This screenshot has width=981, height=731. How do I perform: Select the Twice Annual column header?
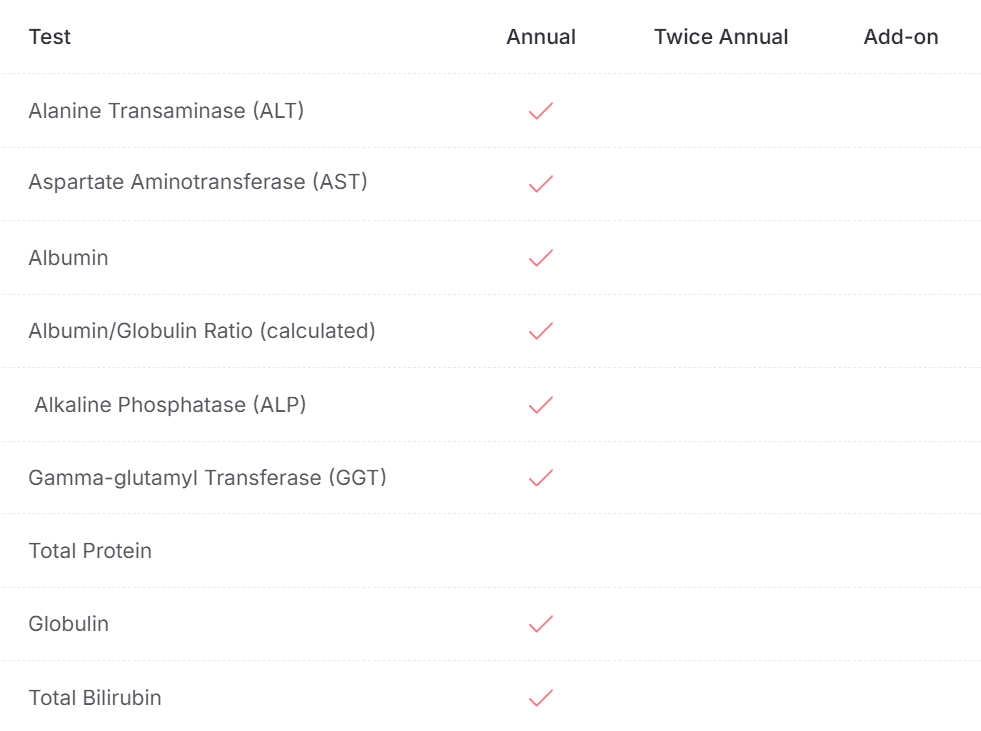tap(721, 37)
